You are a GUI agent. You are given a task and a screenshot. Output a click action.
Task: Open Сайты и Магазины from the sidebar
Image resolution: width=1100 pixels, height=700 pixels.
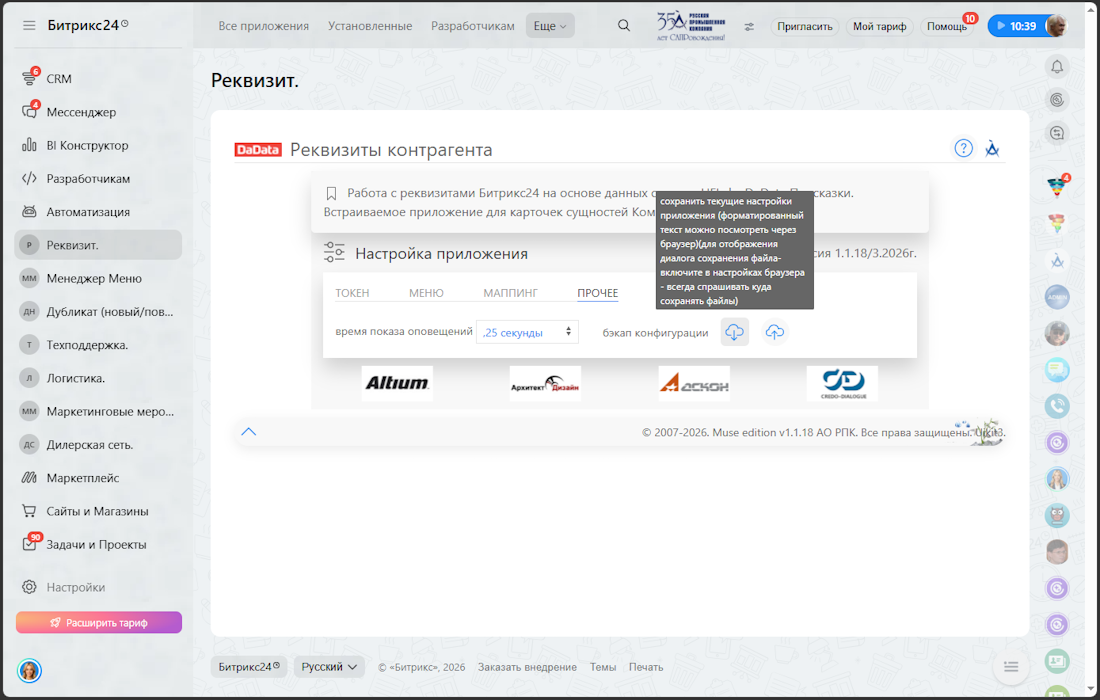(x=98, y=511)
